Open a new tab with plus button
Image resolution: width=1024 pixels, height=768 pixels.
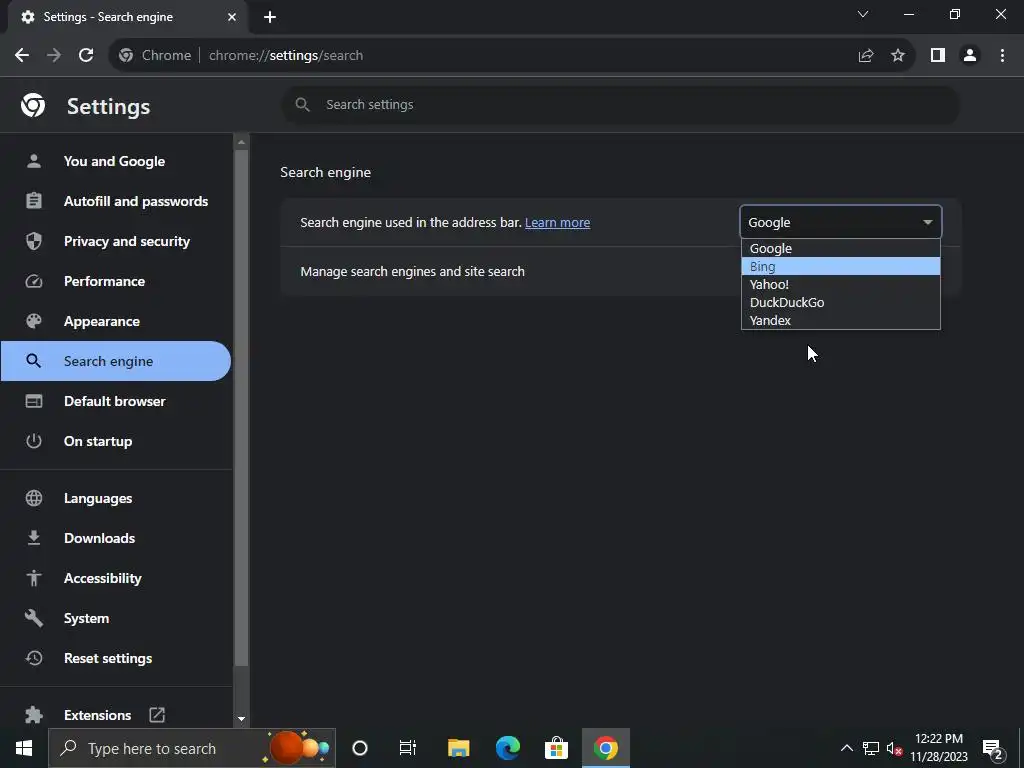(270, 17)
